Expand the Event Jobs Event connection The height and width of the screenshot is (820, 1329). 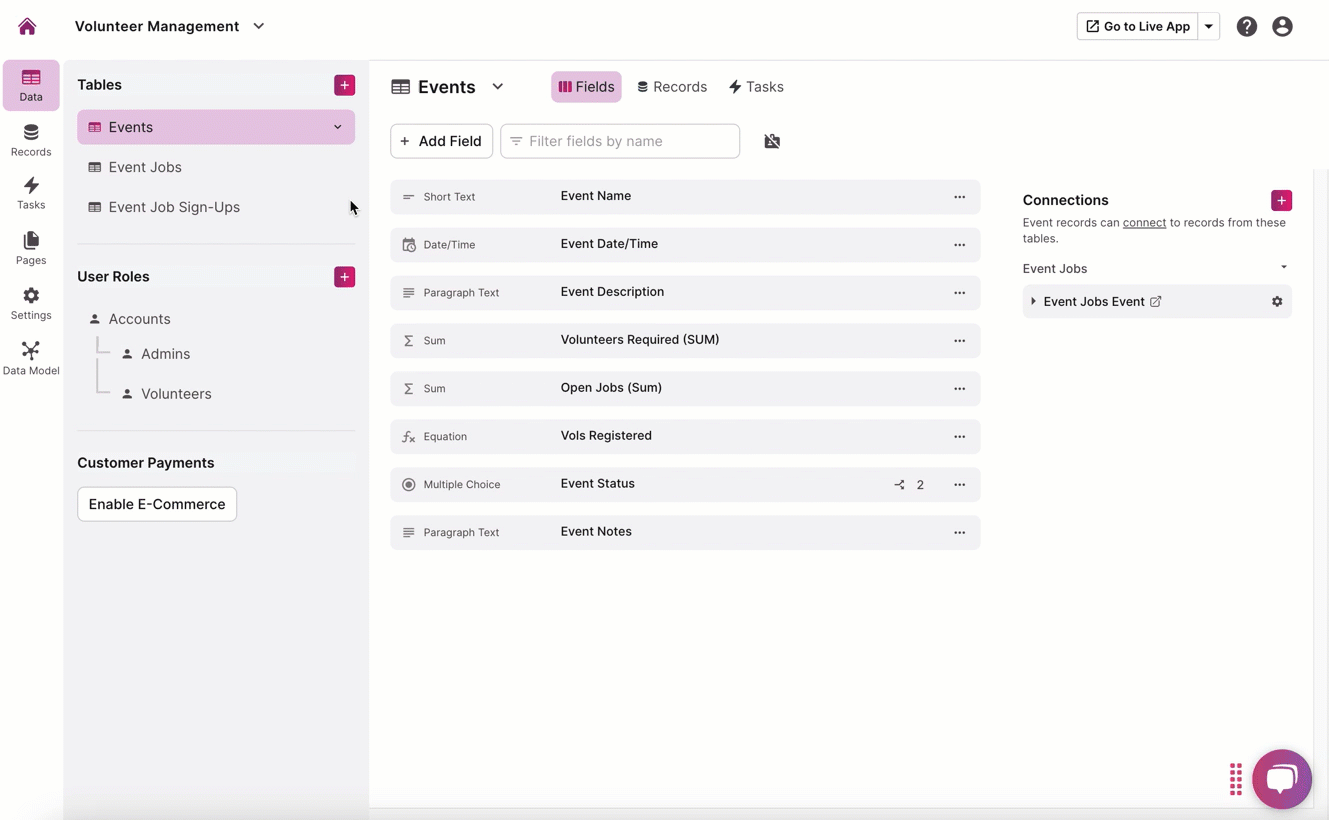pos(1034,301)
